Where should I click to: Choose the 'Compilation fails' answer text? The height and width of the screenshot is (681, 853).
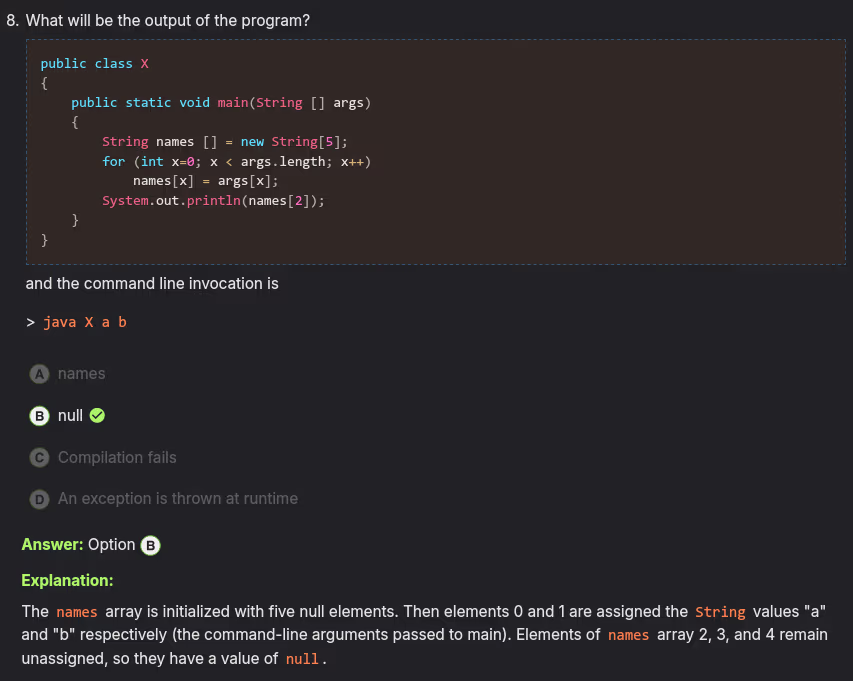pos(117,458)
